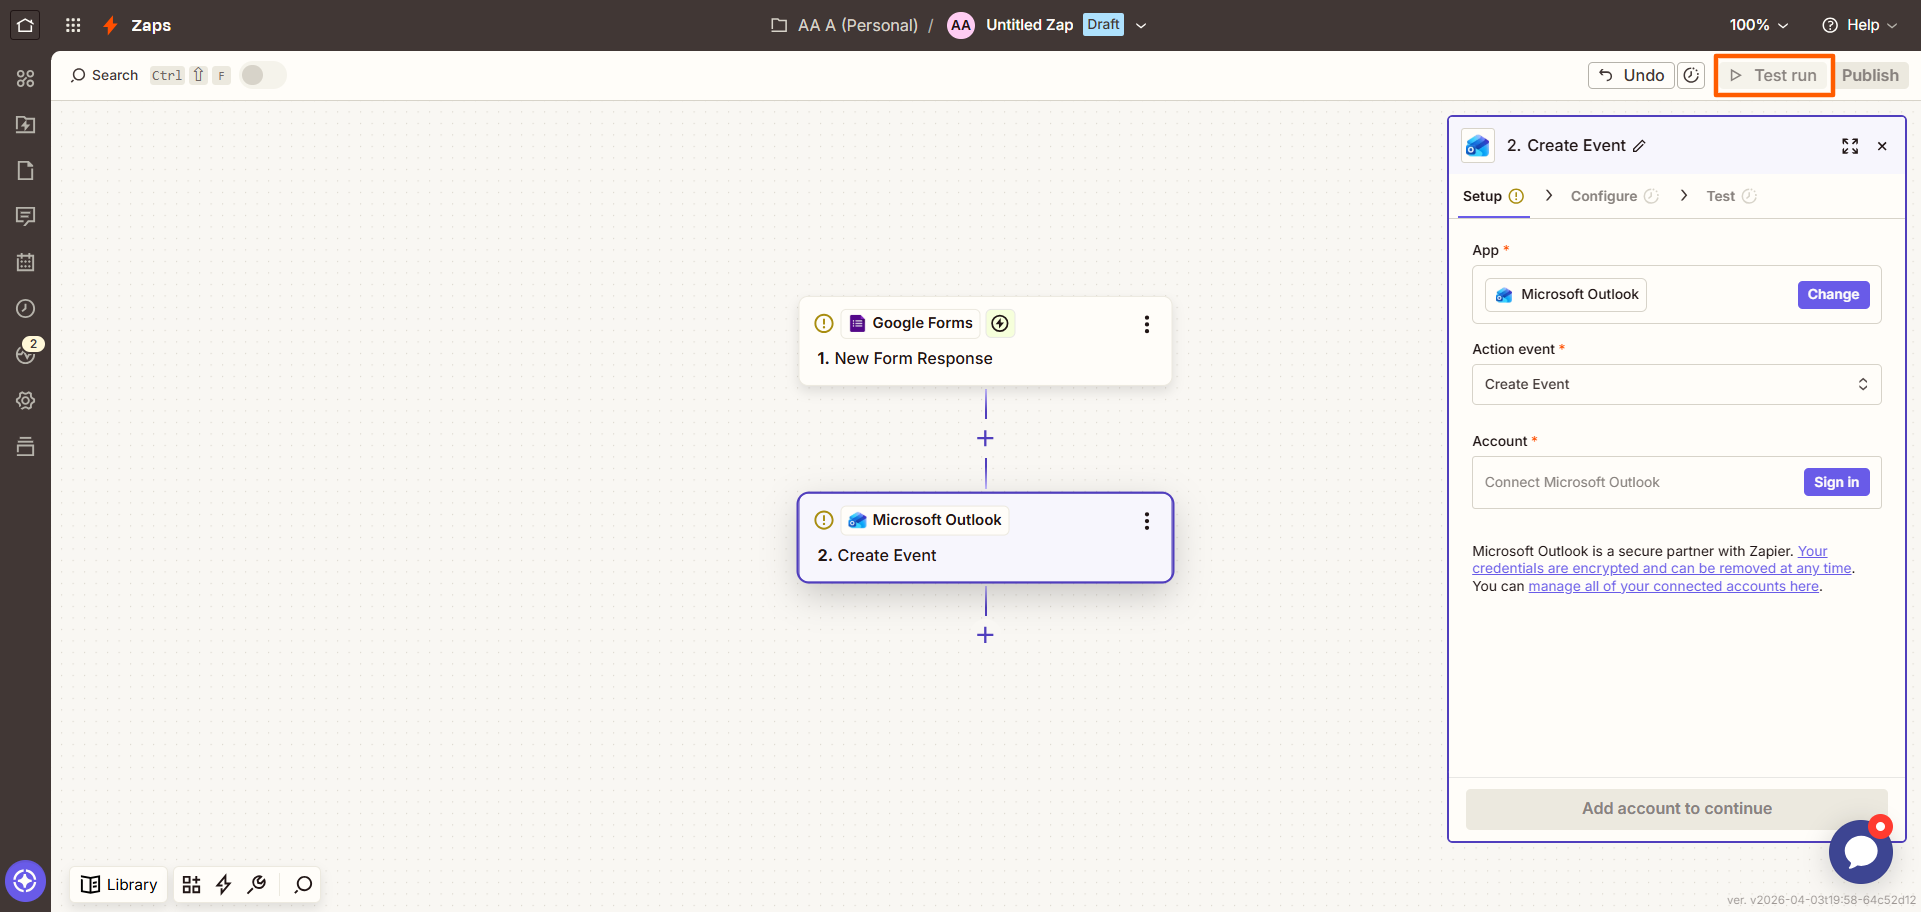Click the instant trigger badge on Google Forms

click(1000, 323)
